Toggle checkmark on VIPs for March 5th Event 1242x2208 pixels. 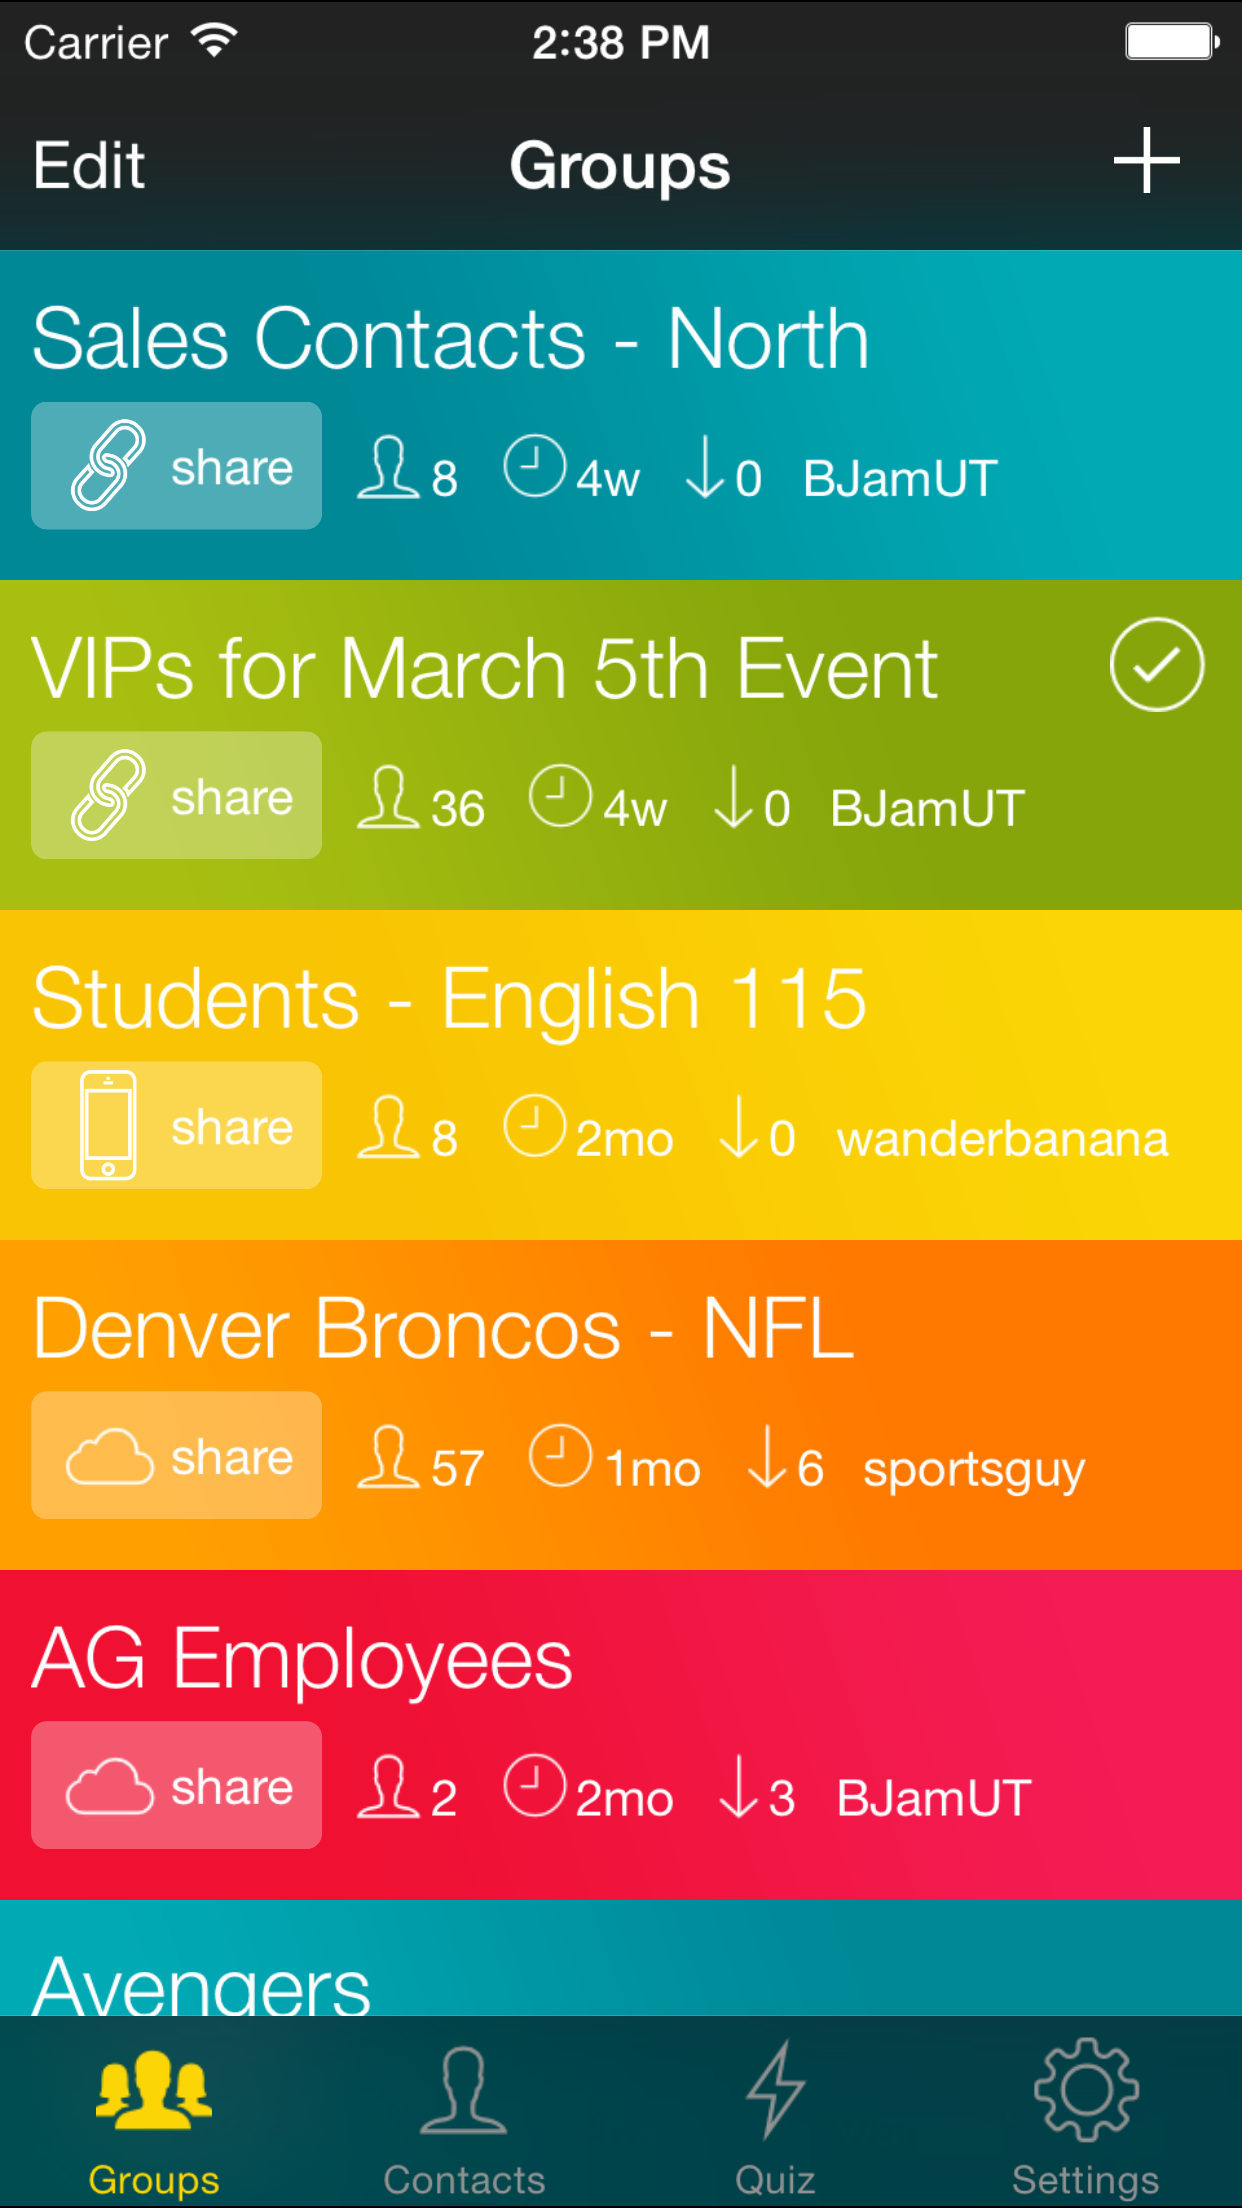coord(1156,665)
